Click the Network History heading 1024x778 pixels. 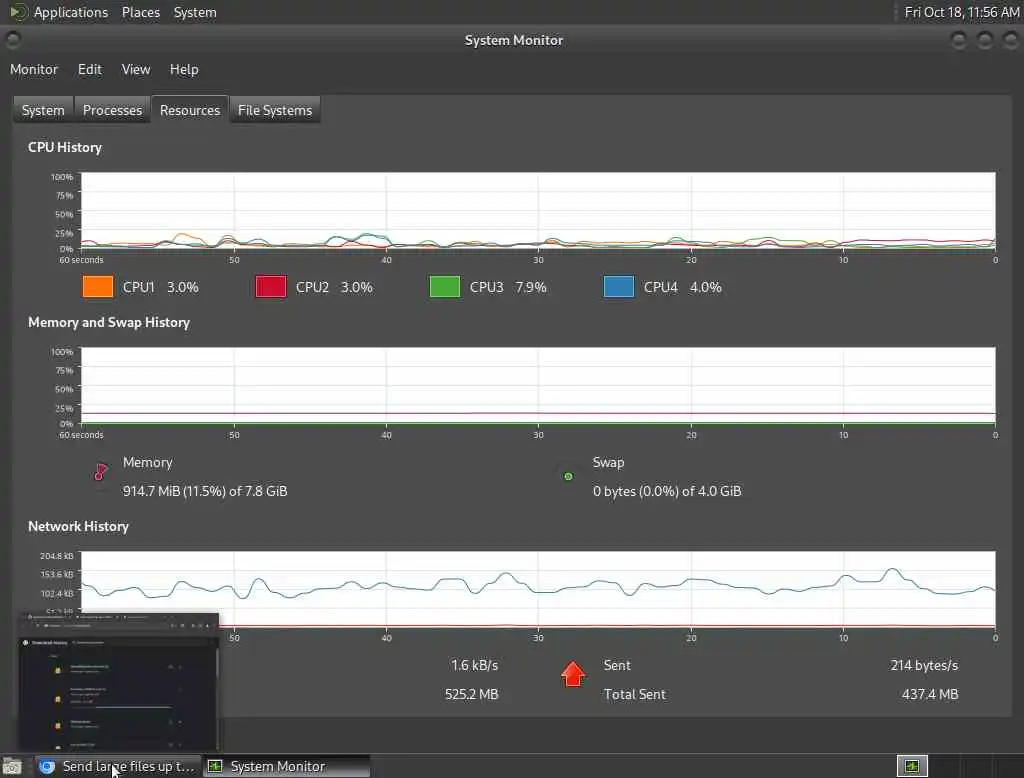pos(78,526)
